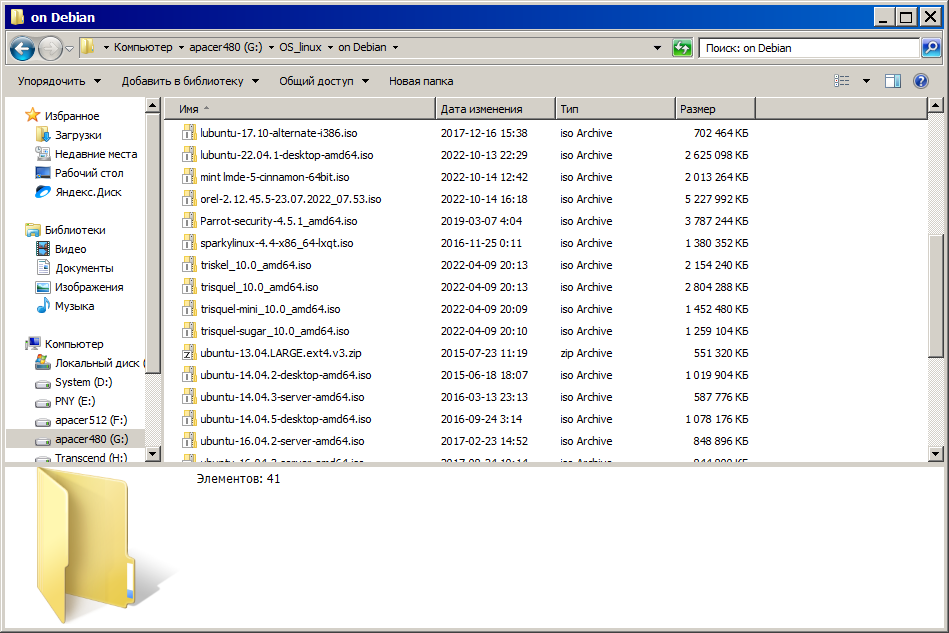This screenshot has width=949, height=633.
Task: Open 'Рабочий стол' in sidebar
Action: click(89, 173)
